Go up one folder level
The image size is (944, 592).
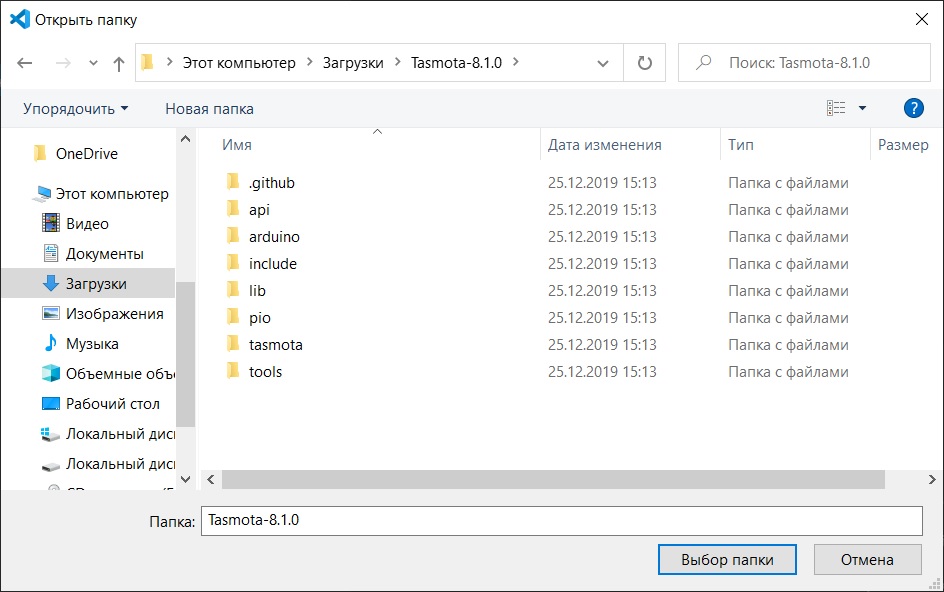[119, 63]
